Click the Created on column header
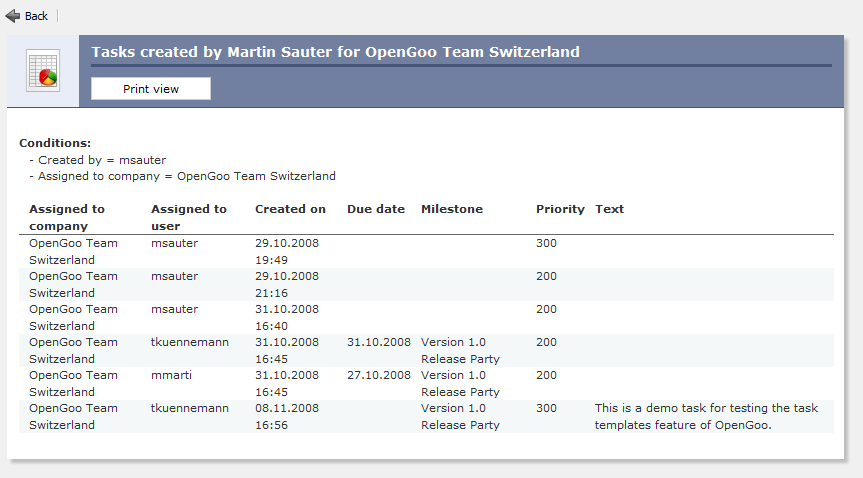The width and height of the screenshot is (863, 478). [290, 209]
